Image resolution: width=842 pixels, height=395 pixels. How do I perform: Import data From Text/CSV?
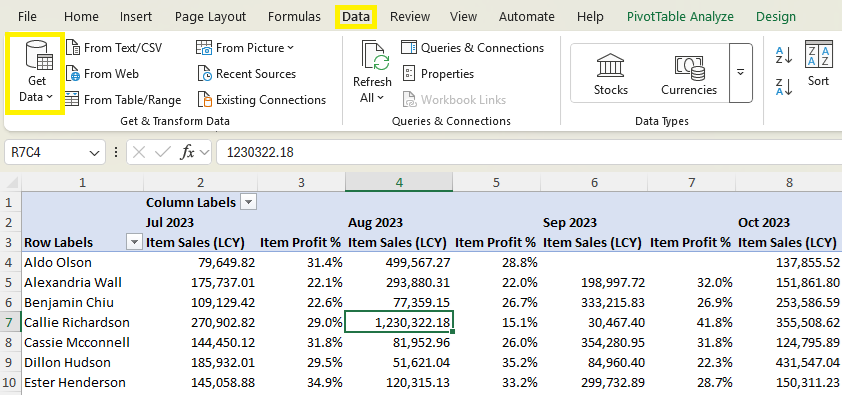click(113, 48)
